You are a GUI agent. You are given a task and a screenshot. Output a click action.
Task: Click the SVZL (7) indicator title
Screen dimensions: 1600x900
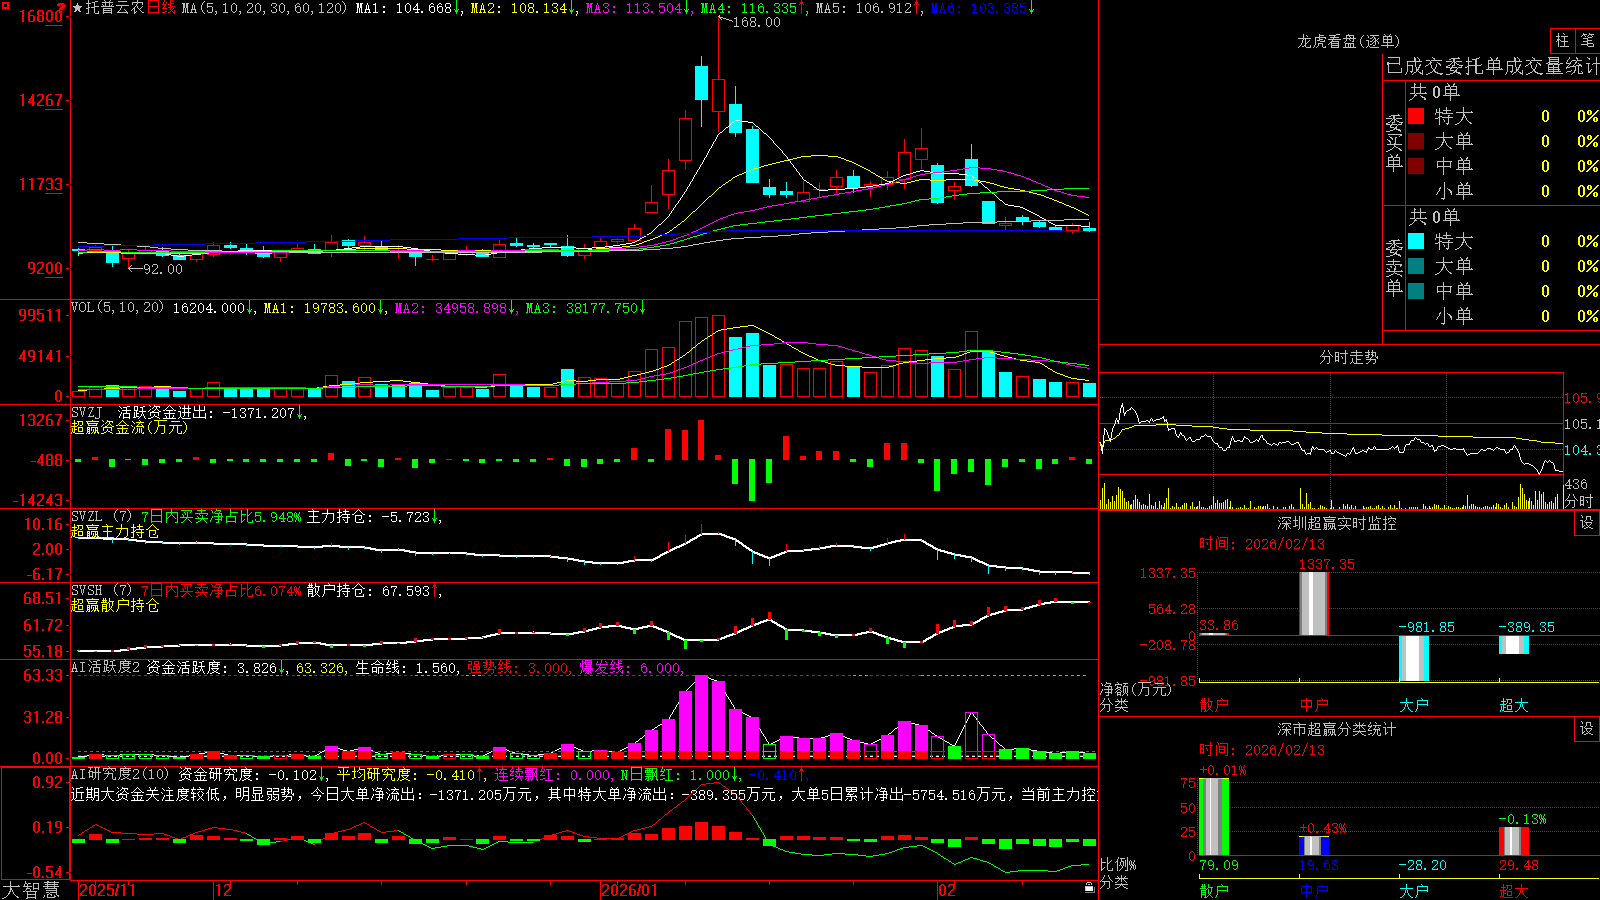101,517
